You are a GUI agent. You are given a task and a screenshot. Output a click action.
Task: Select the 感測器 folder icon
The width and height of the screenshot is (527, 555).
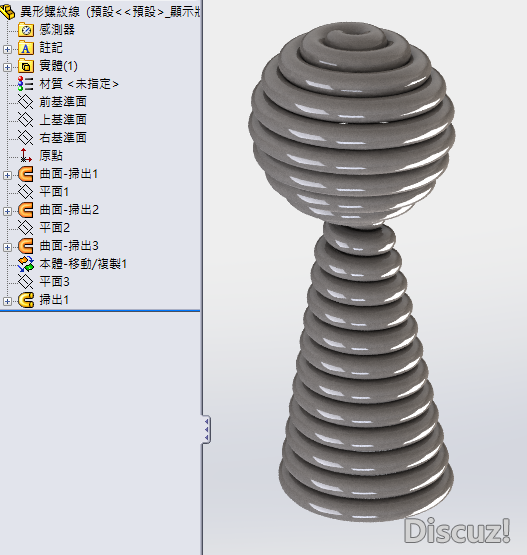click(x=26, y=30)
